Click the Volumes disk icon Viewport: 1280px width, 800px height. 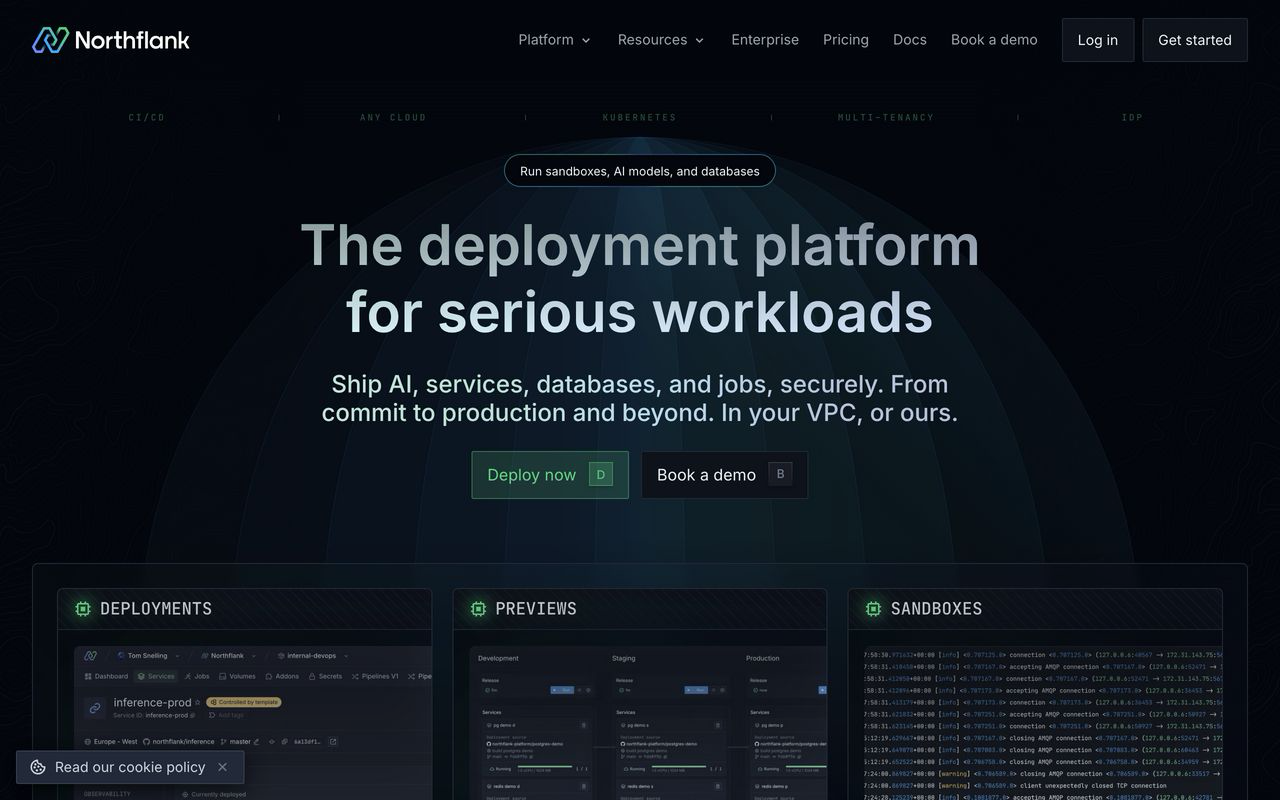click(223, 676)
